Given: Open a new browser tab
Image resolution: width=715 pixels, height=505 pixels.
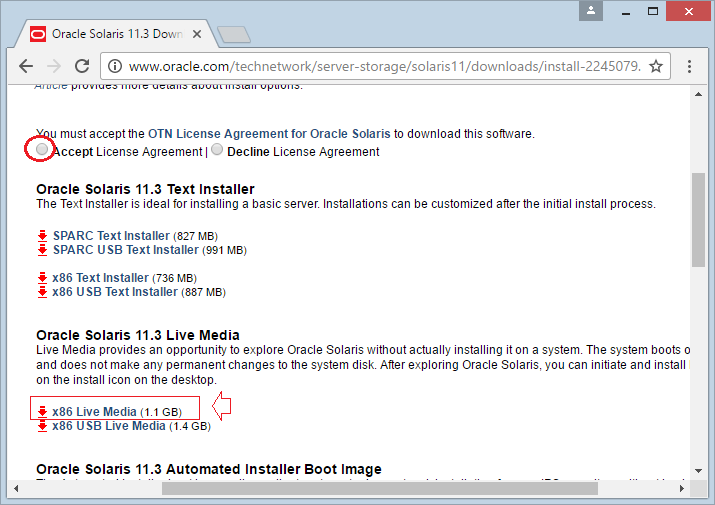Looking at the screenshot, I should click(234, 35).
